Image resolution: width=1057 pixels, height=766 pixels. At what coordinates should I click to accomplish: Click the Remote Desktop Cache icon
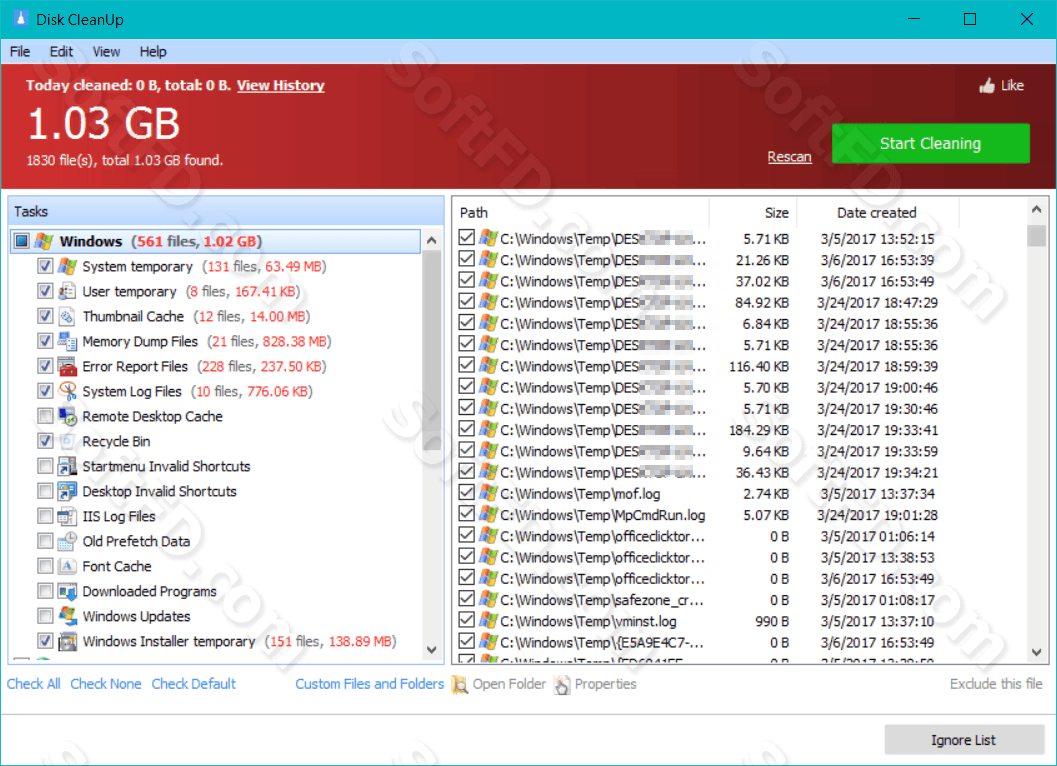67,416
